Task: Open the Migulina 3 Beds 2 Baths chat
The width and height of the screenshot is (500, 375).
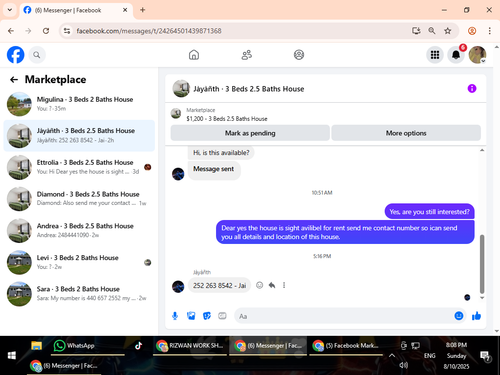Action: 79,104
